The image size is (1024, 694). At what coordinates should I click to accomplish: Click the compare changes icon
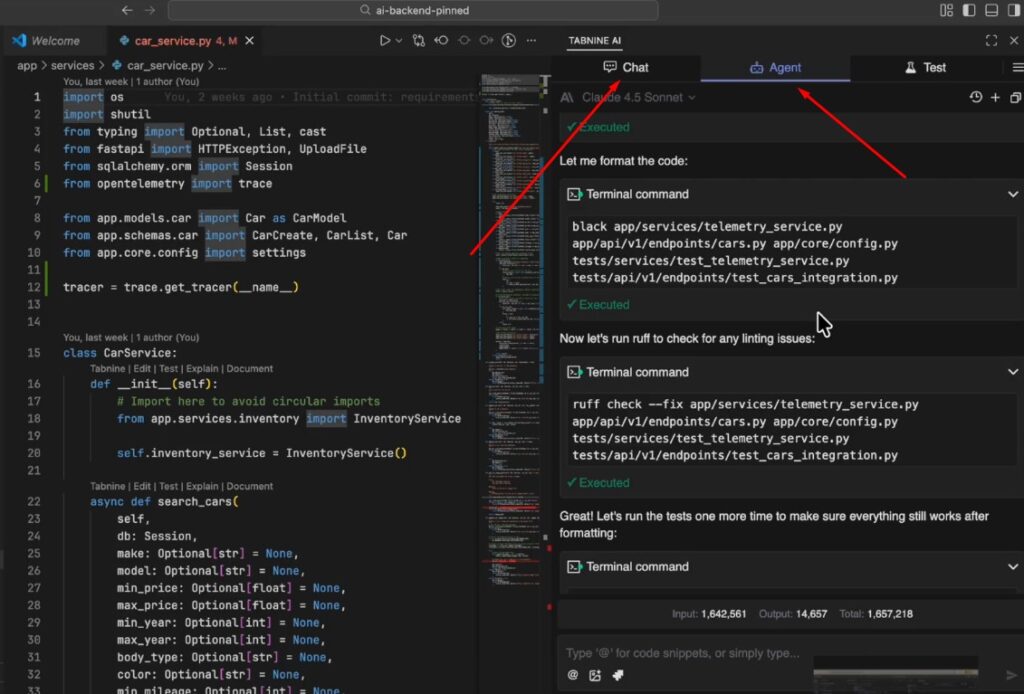[x=419, y=40]
